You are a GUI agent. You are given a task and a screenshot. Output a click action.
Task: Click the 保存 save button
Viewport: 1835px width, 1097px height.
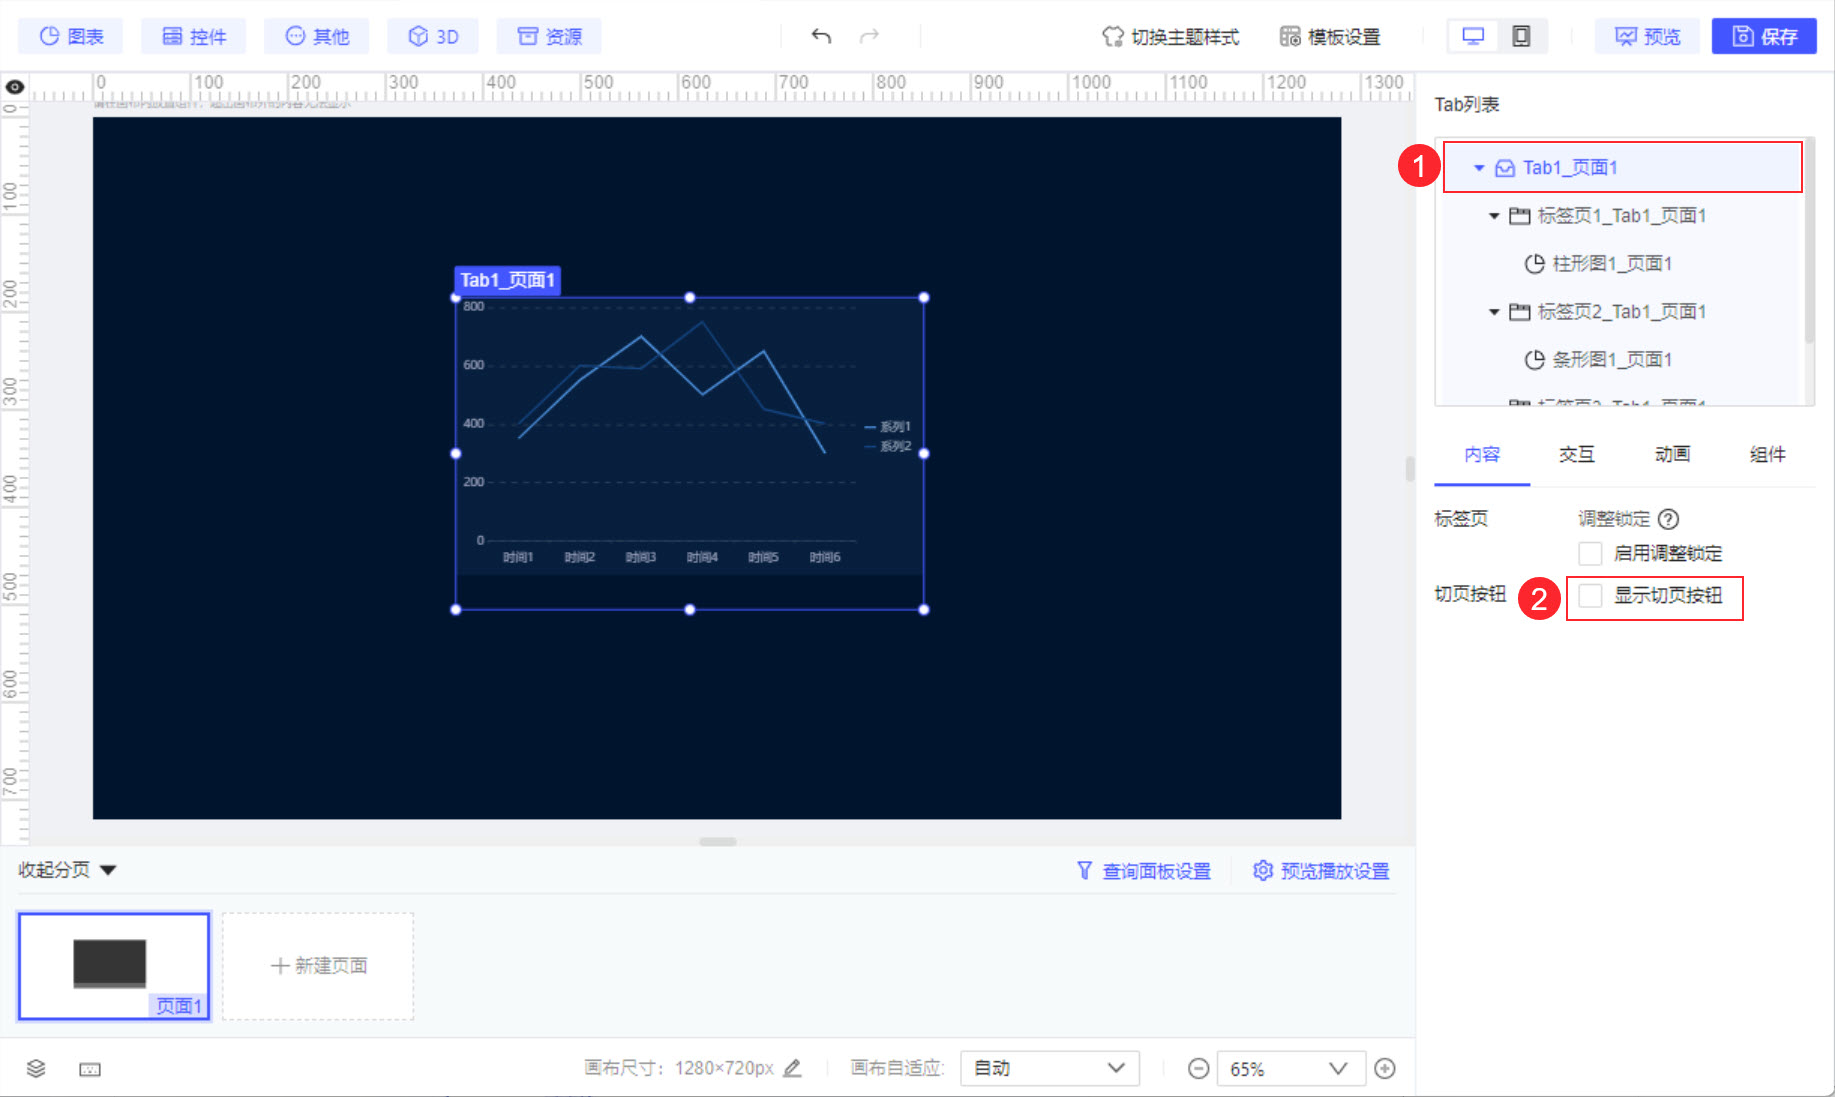1764,37
